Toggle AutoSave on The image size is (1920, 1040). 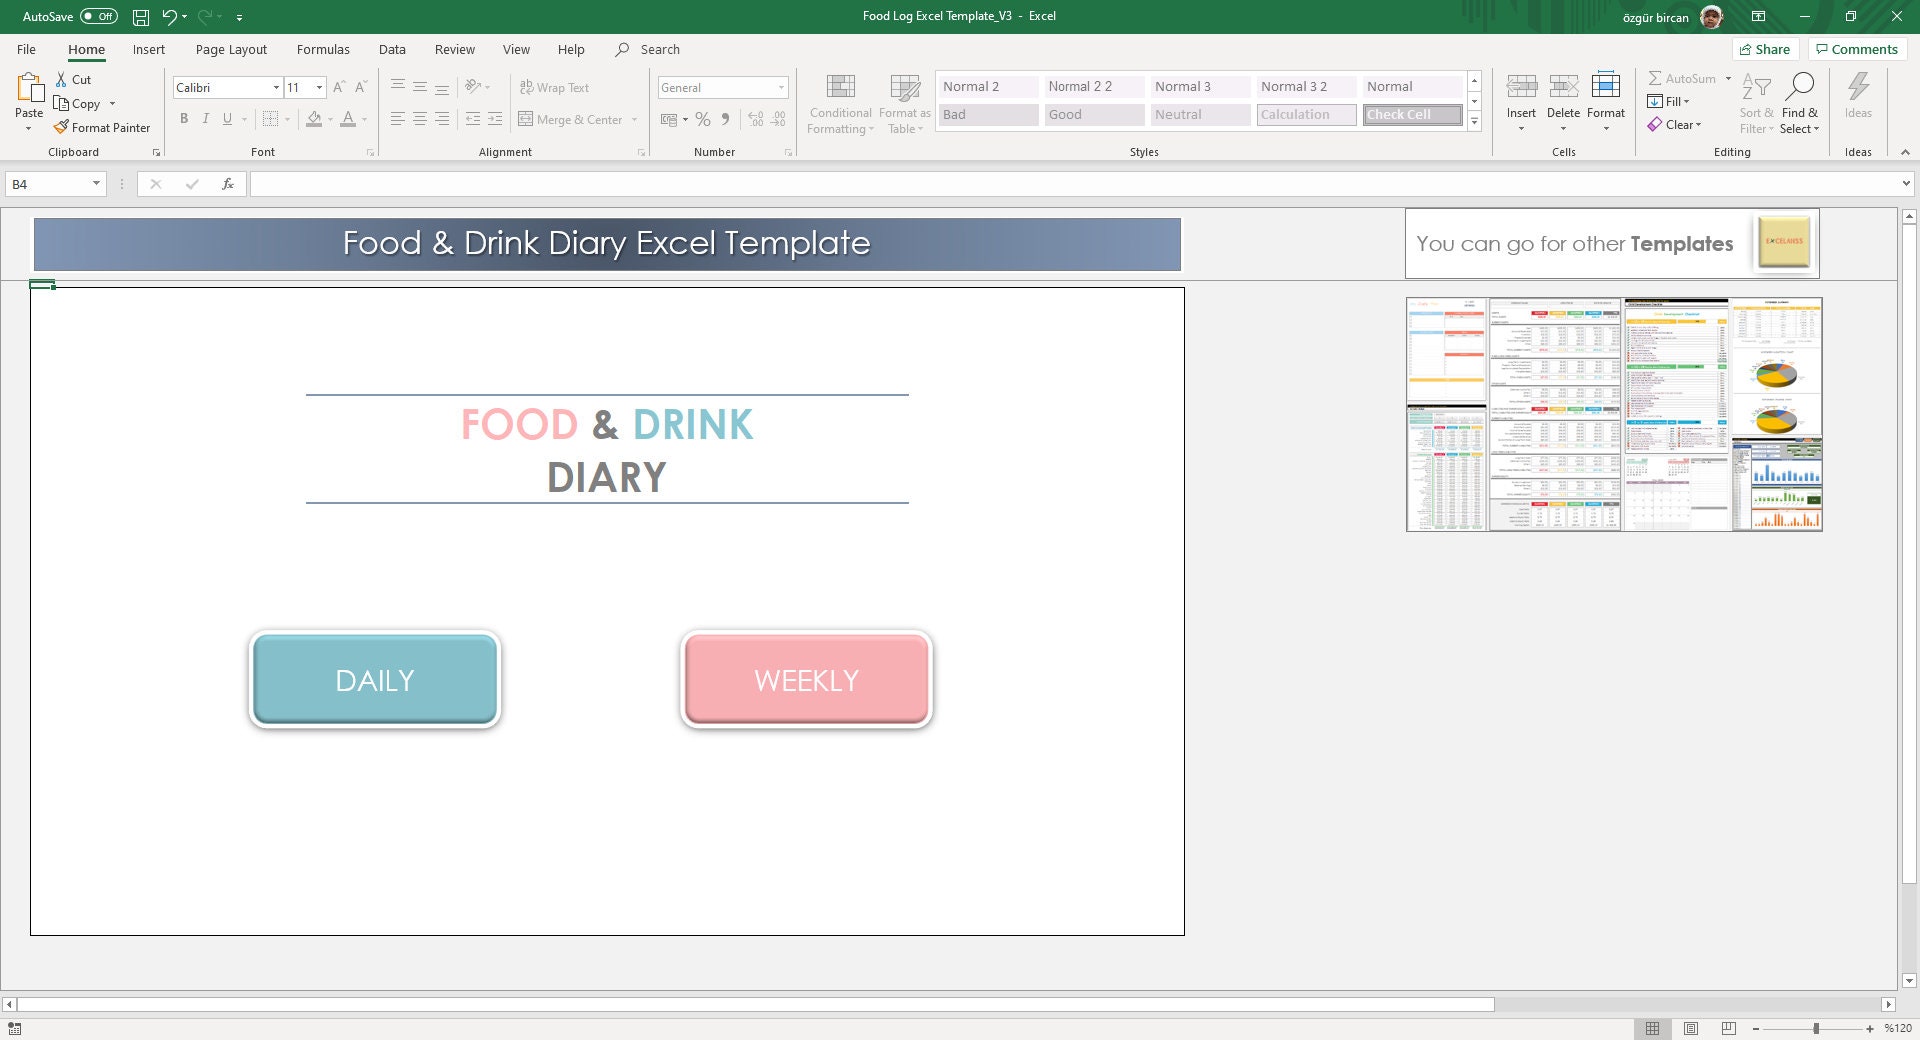pyautogui.click(x=97, y=16)
